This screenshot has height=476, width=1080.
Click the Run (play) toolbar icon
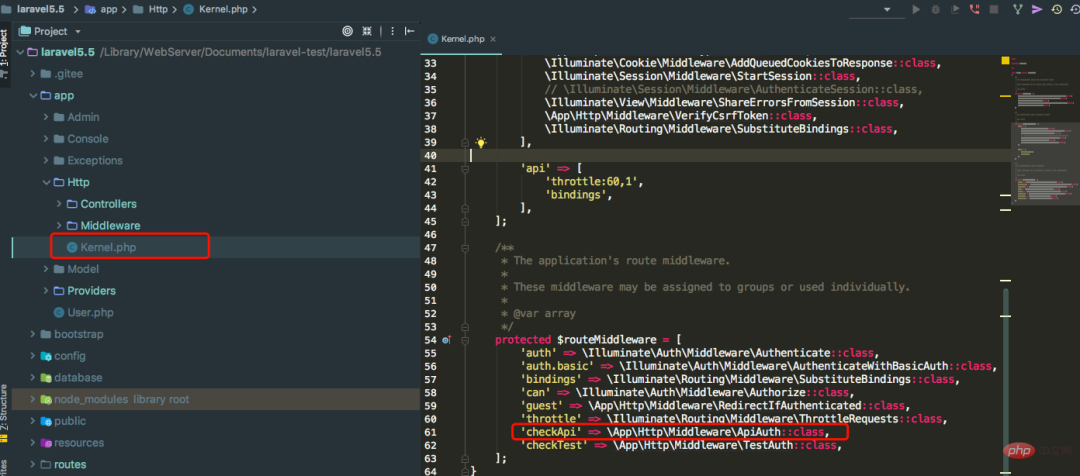click(915, 9)
